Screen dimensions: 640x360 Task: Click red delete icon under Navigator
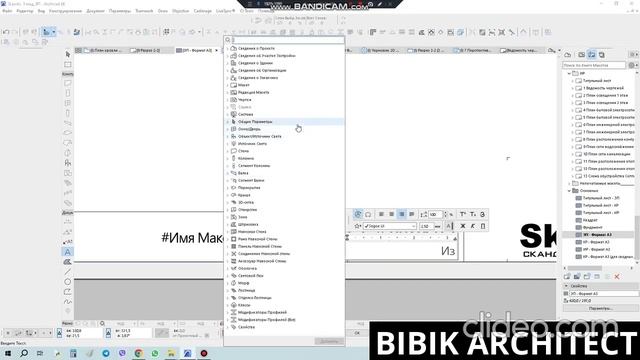pos(617,277)
